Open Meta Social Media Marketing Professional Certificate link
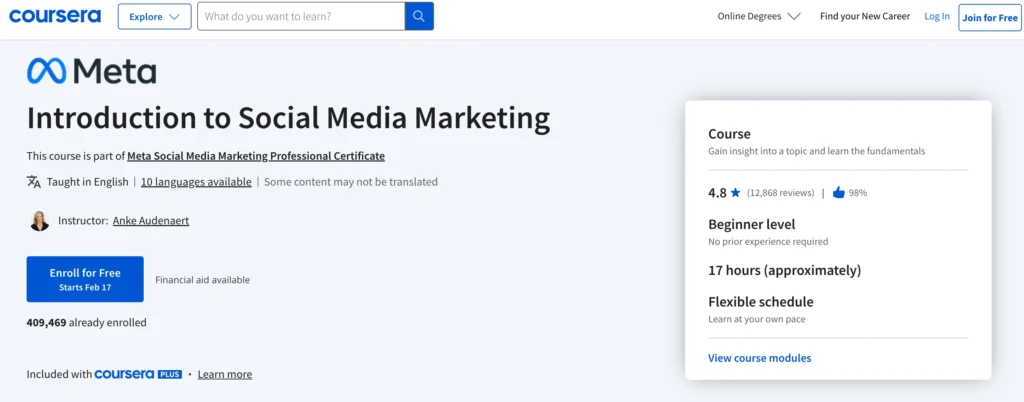 click(256, 156)
